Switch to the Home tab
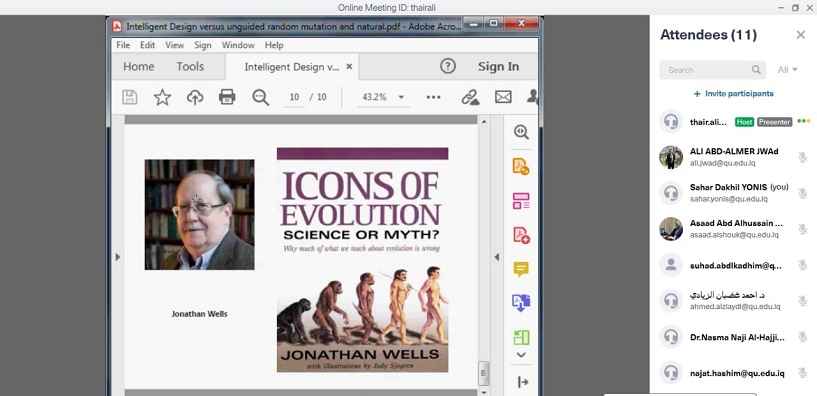 pyautogui.click(x=139, y=67)
